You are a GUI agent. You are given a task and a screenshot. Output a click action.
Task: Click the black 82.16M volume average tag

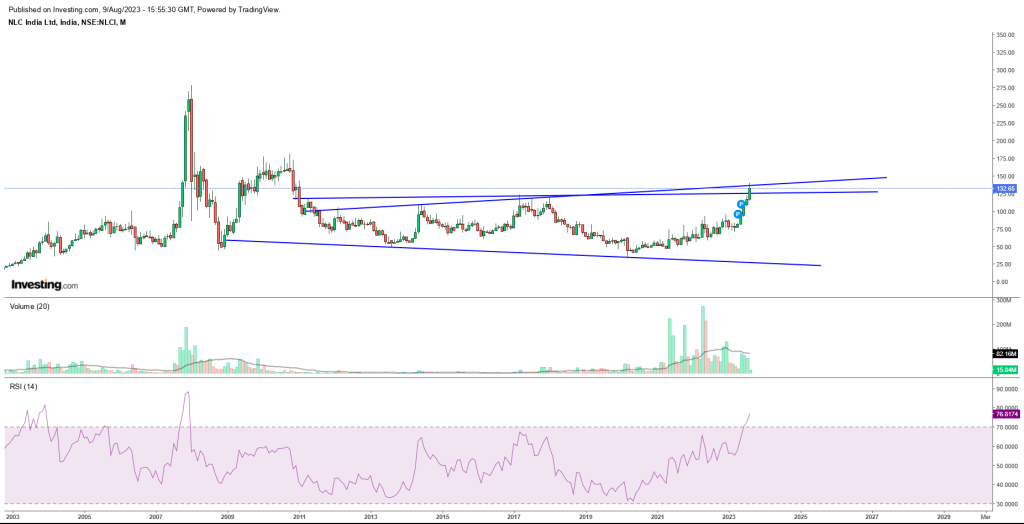[1005, 353]
